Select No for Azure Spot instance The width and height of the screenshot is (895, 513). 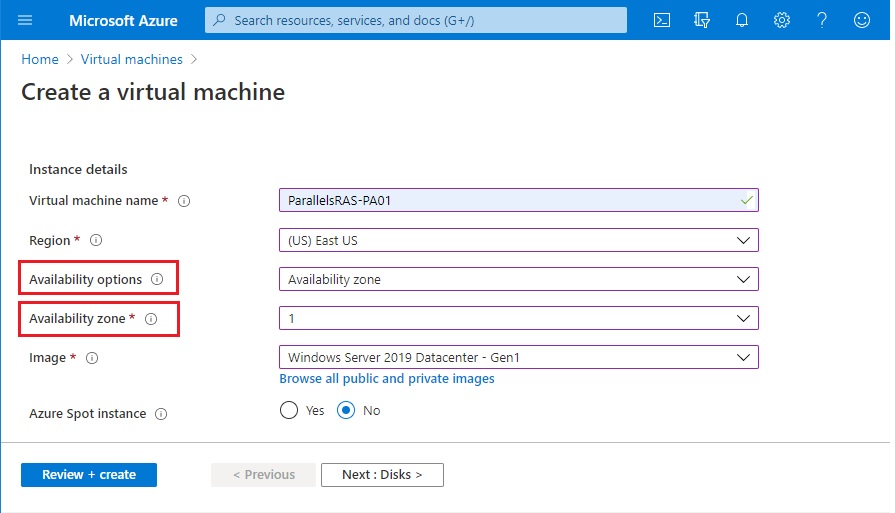coord(346,410)
